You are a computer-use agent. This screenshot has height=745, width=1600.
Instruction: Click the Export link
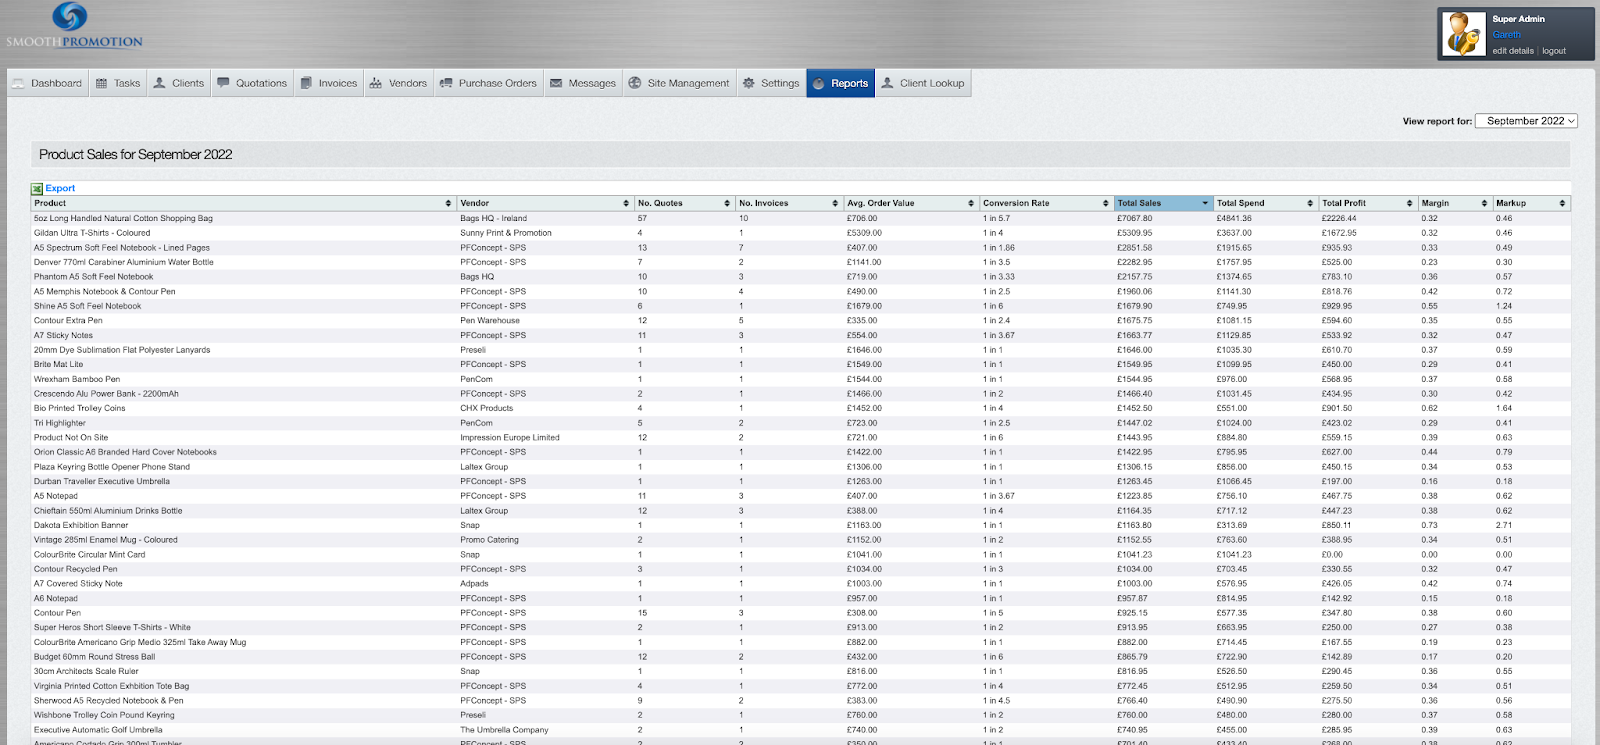tap(60, 188)
